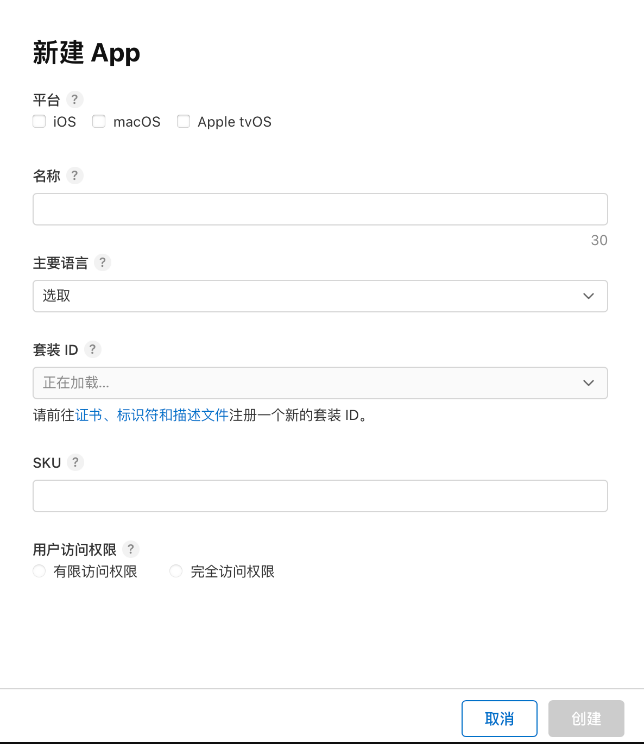Click the 30 character counter

[x=599, y=240]
